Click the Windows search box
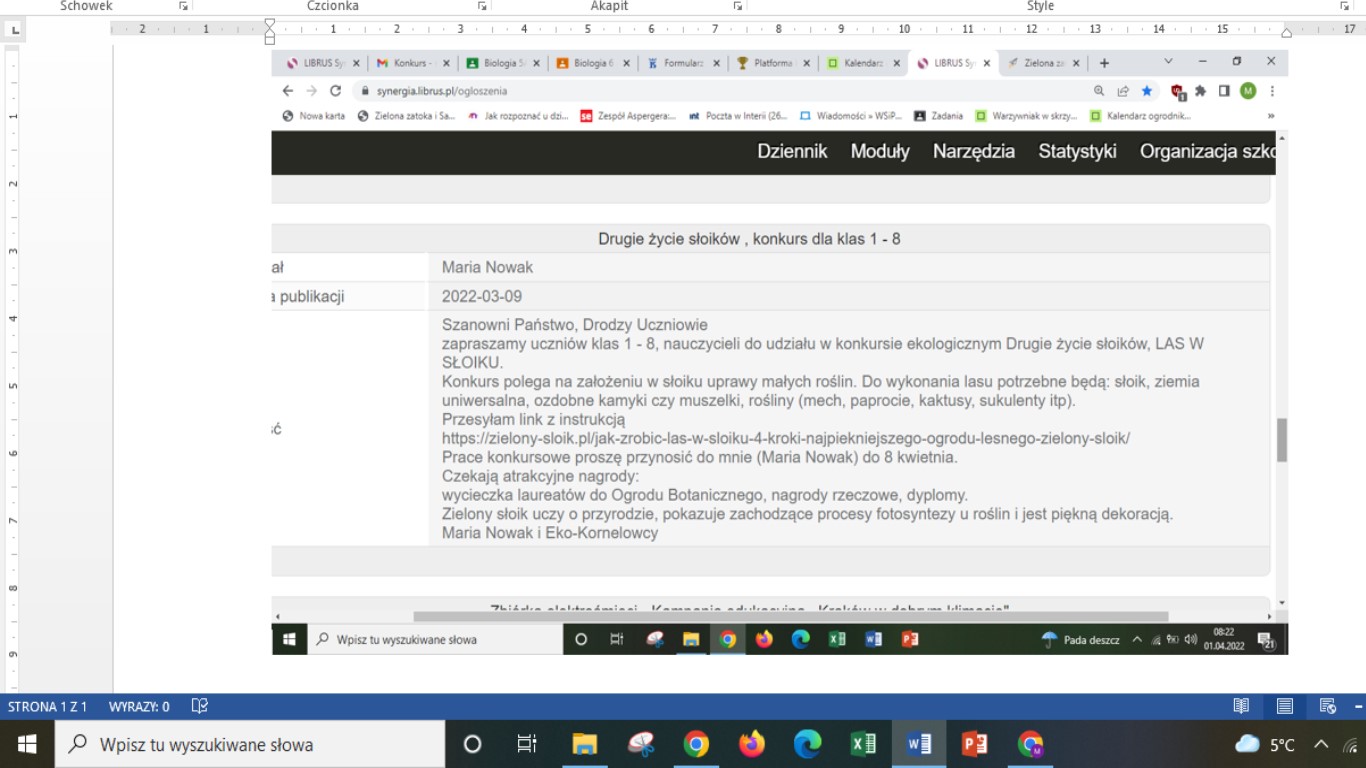Screen dimensions: 1366x768 pyautogui.click(x=250, y=744)
